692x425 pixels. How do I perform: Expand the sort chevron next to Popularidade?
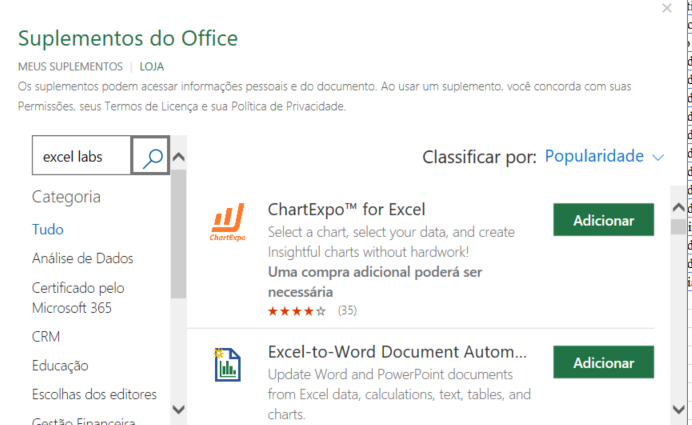click(x=658, y=157)
